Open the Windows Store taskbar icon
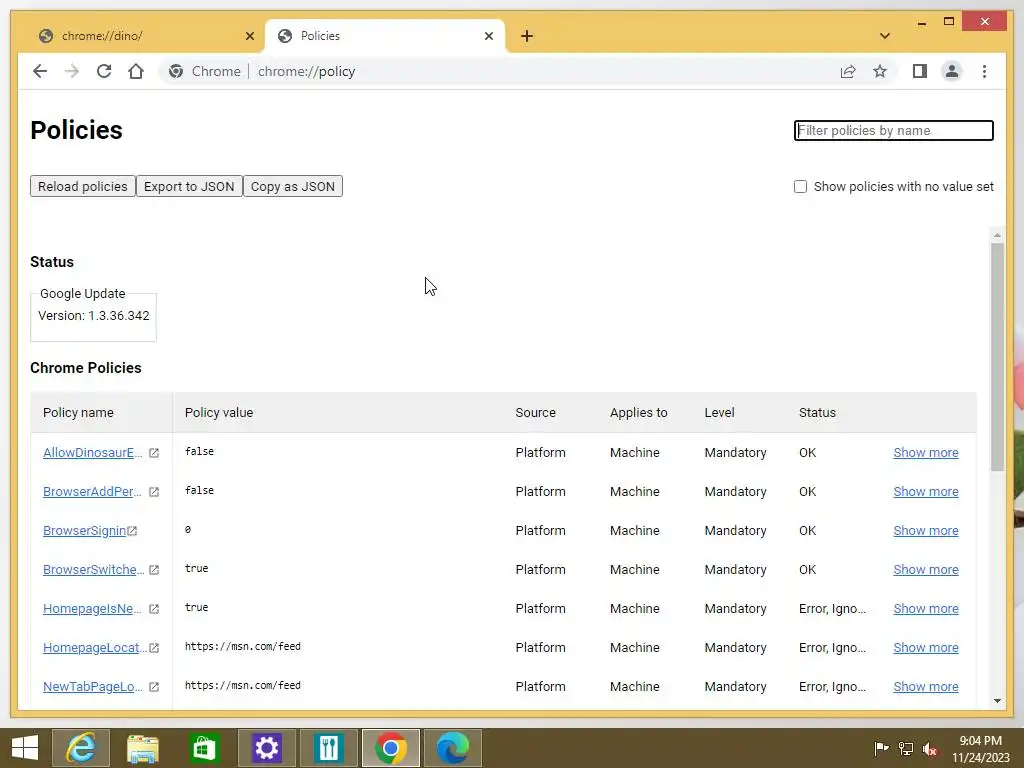This screenshot has height=768, width=1024. coord(204,748)
